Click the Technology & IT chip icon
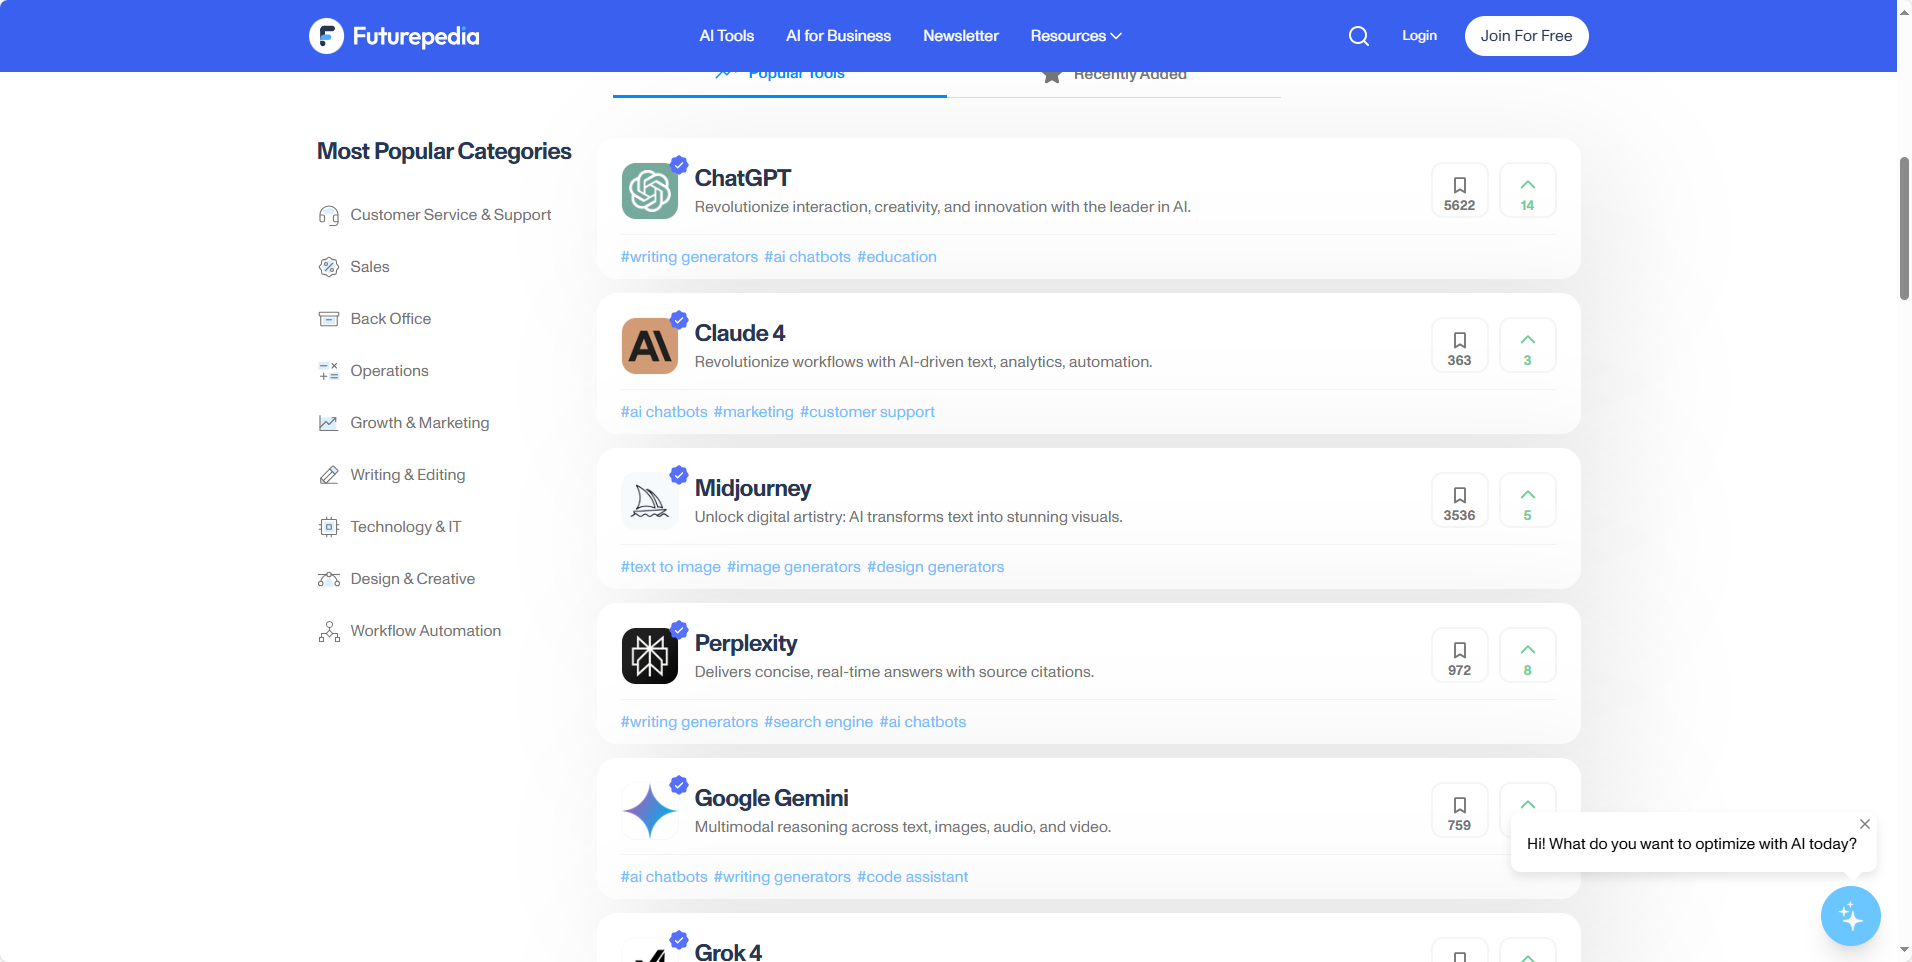 [329, 527]
